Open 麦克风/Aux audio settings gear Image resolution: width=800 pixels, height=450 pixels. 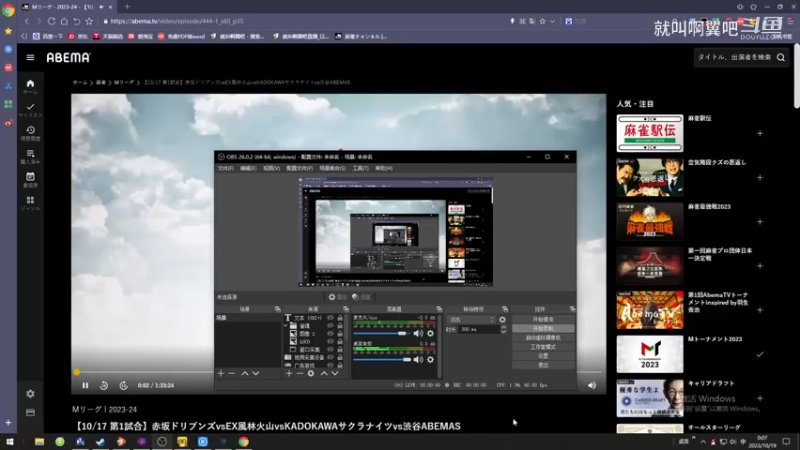point(431,333)
